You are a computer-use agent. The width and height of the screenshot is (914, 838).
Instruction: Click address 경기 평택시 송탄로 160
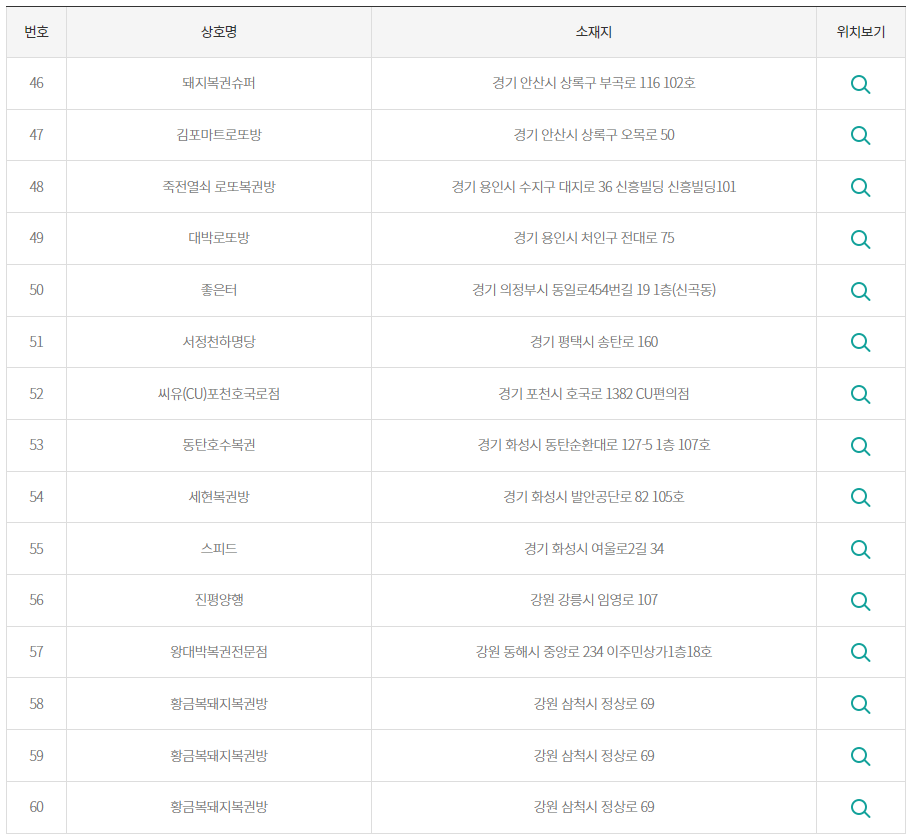(593, 341)
